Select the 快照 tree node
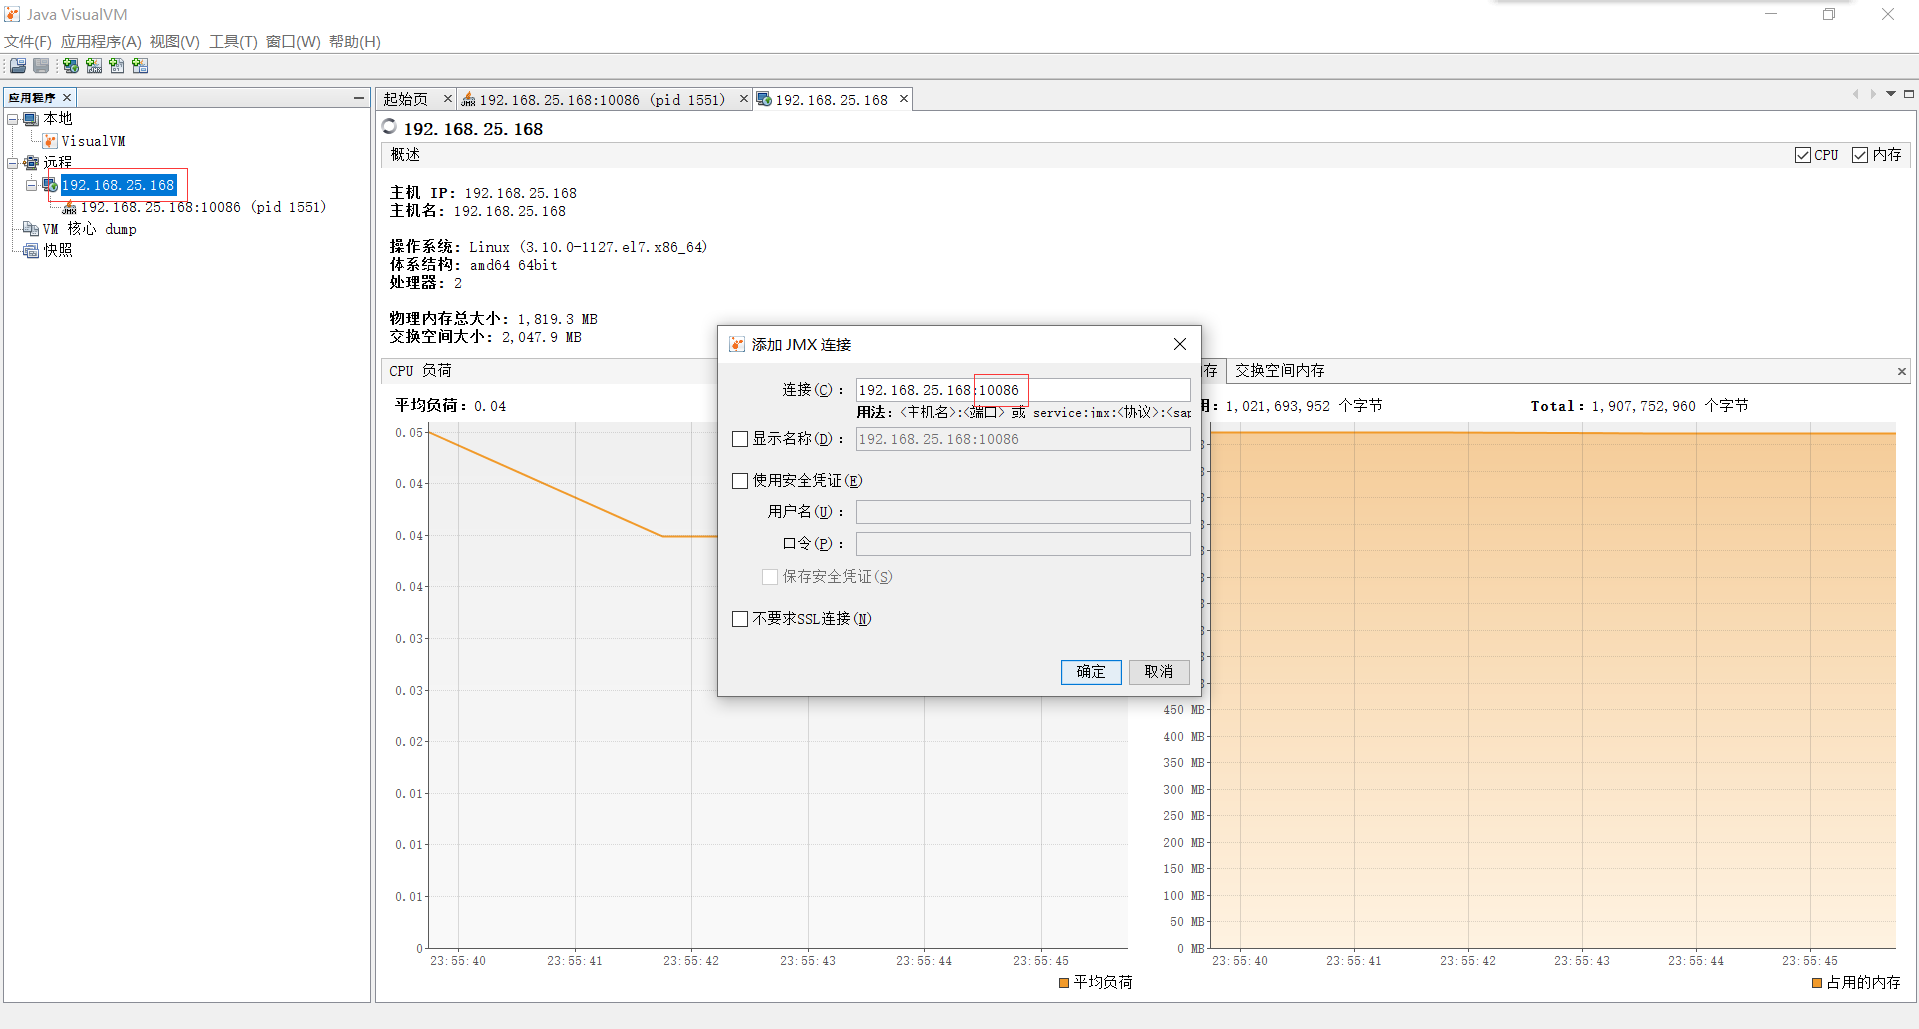Viewport: 1919px width, 1029px height. point(58,250)
